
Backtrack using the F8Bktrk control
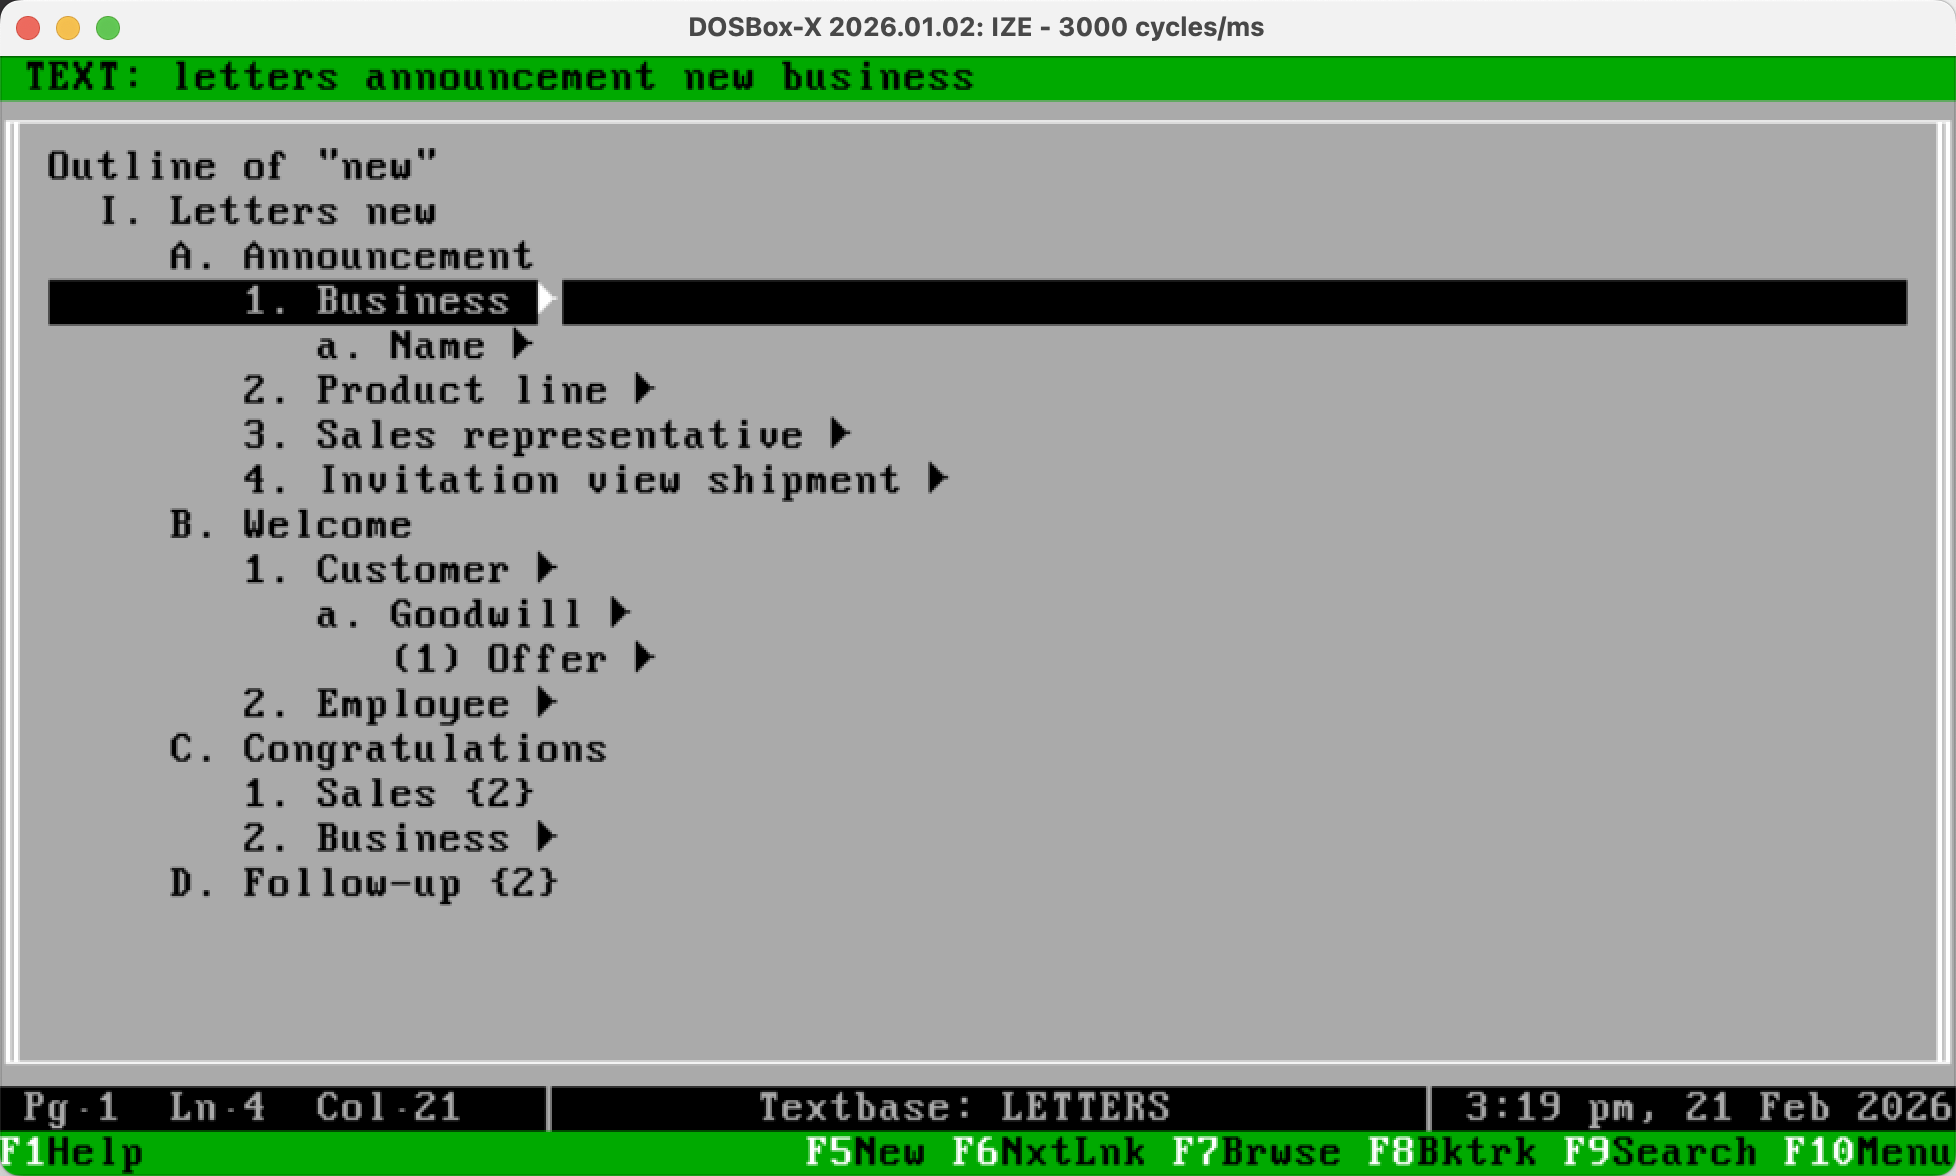click(1450, 1152)
